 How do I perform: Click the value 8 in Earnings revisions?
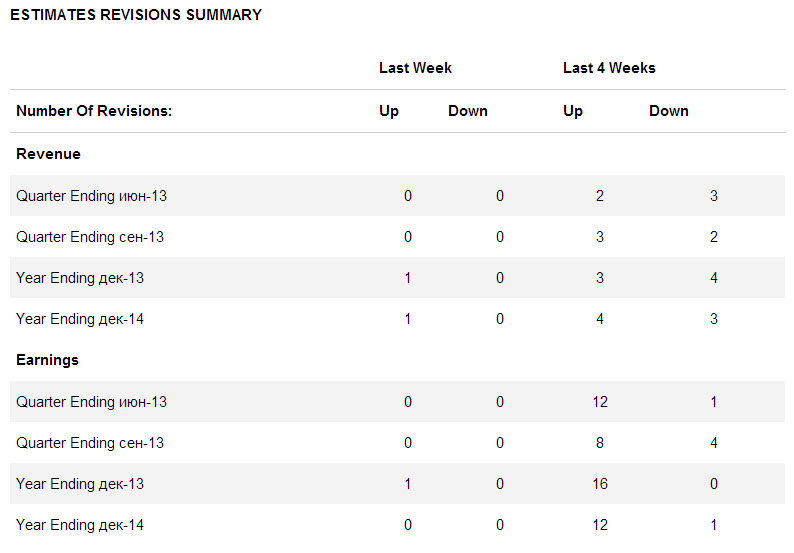click(600, 443)
